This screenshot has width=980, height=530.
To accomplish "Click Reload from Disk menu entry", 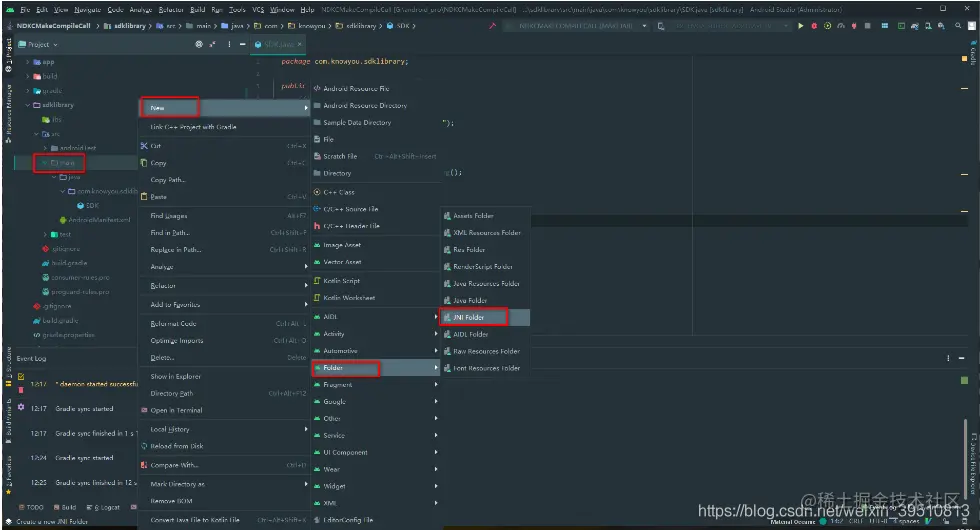I will (x=223, y=446).
